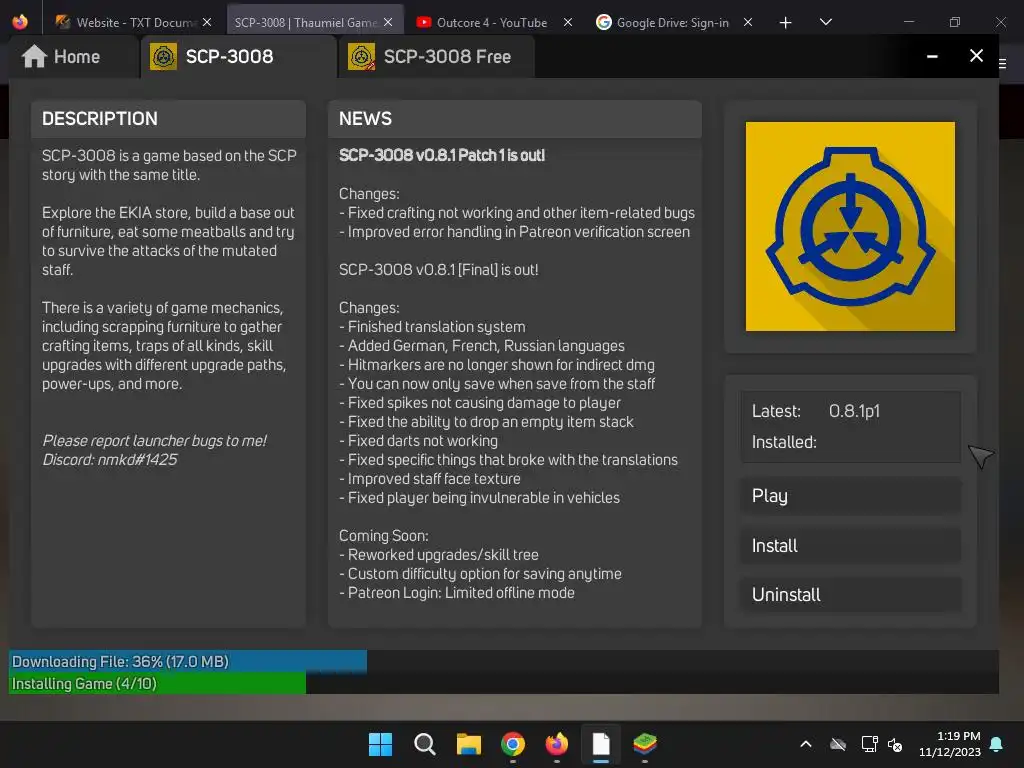This screenshot has height=768, width=1024.
Task: Minimize the launcher window
Action: click(932, 57)
